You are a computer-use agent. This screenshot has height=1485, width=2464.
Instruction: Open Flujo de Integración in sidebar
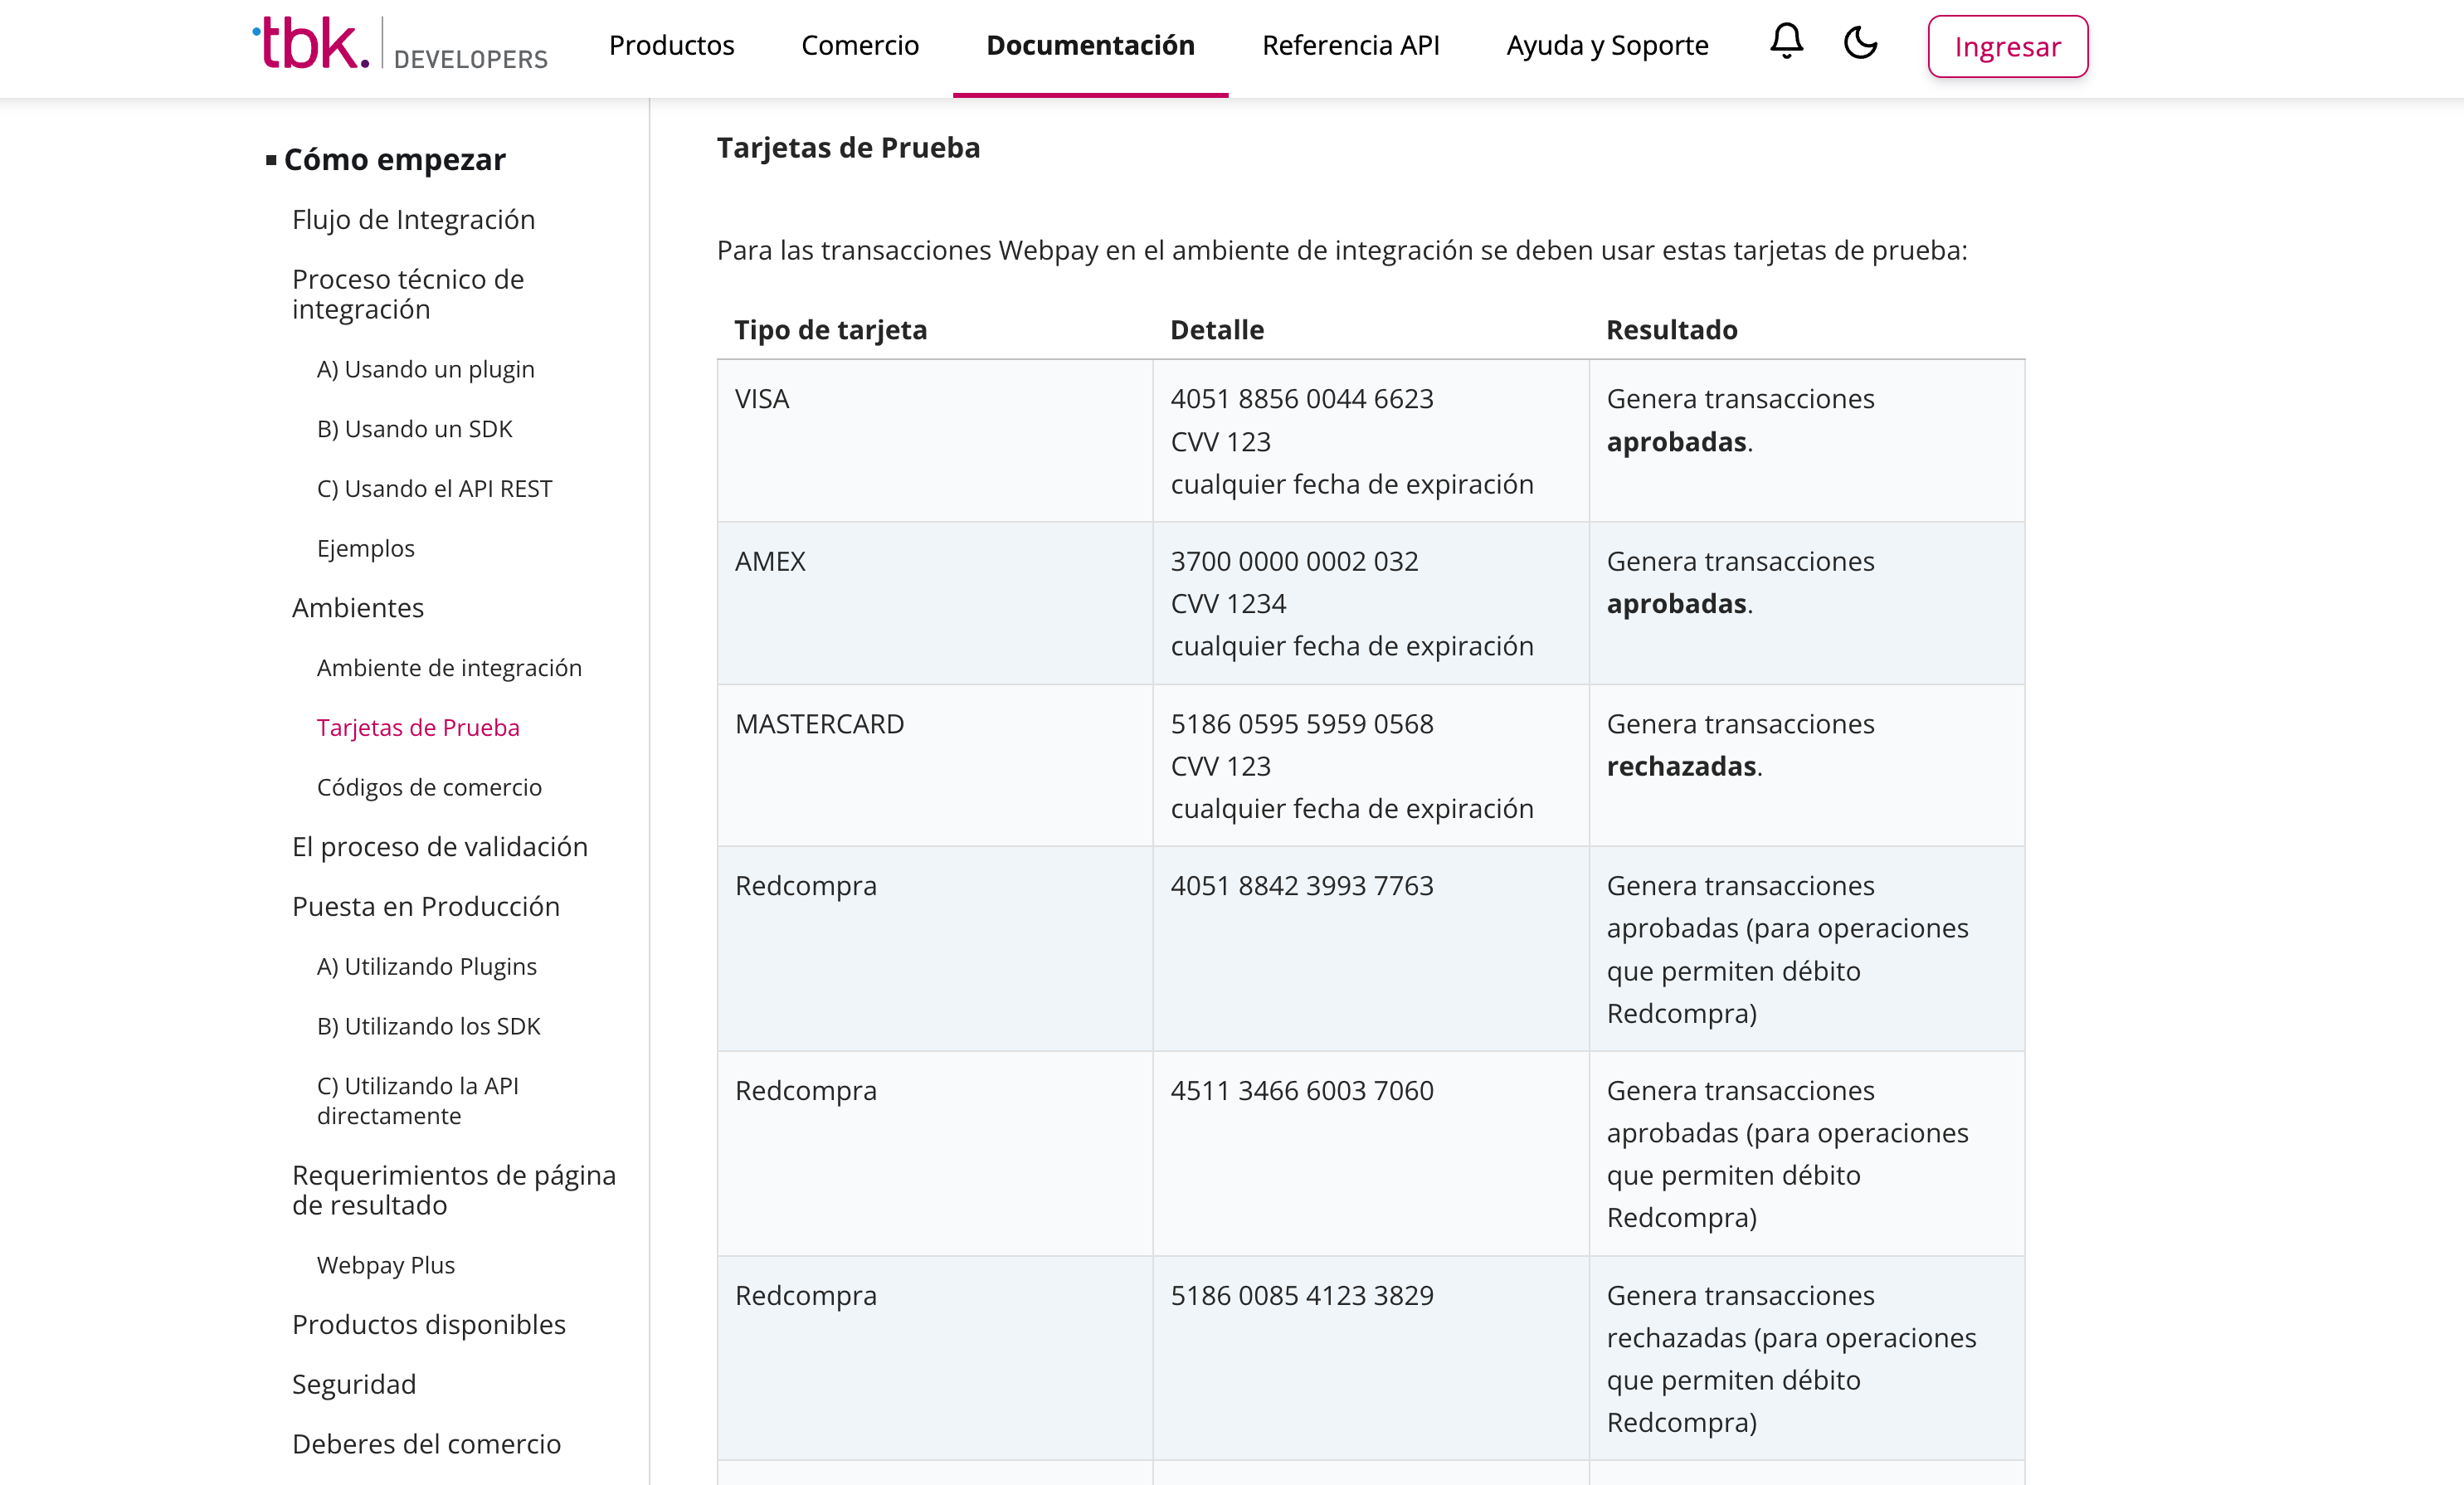(x=413, y=219)
